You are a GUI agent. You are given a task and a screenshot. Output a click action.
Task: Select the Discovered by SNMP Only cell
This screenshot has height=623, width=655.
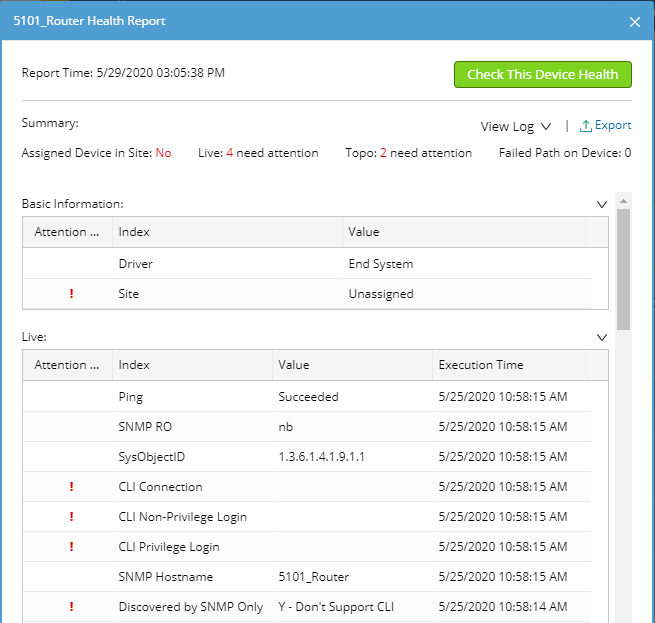pos(193,606)
